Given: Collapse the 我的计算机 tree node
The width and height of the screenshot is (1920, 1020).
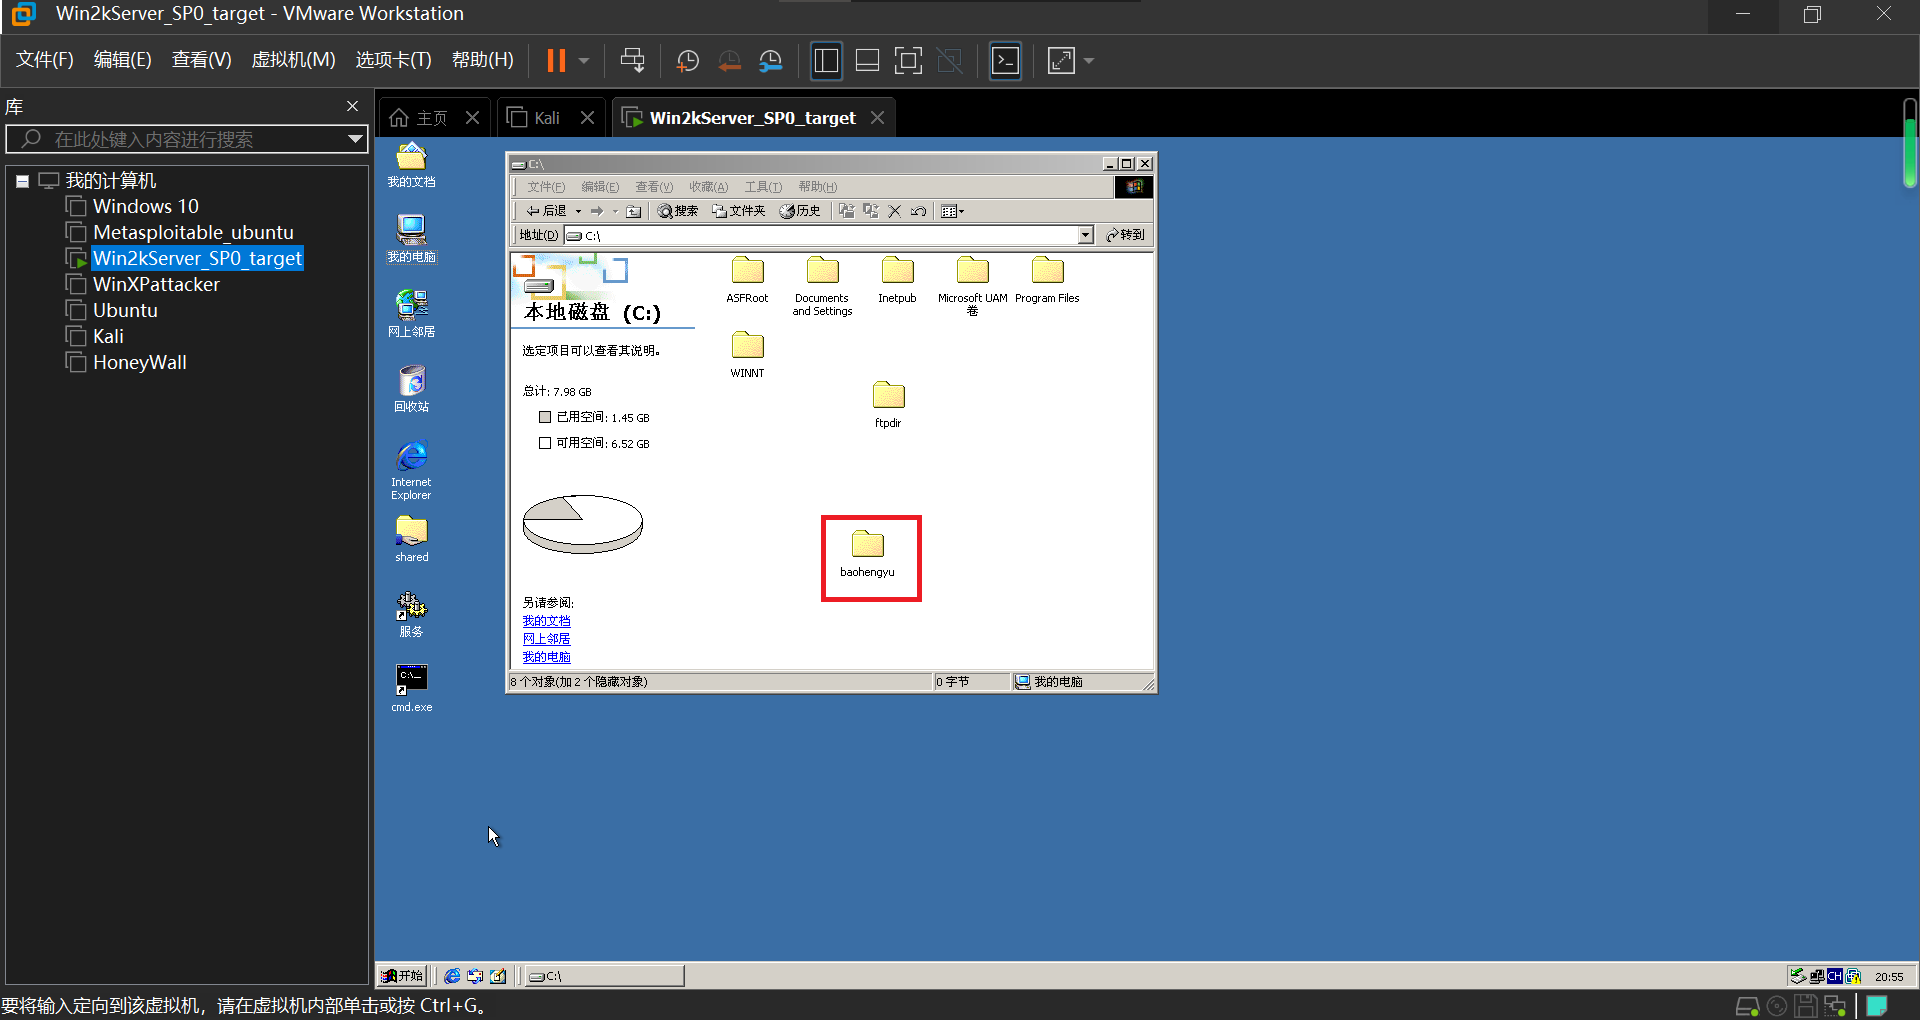Looking at the screenshot, I should (x=22, y=181).
